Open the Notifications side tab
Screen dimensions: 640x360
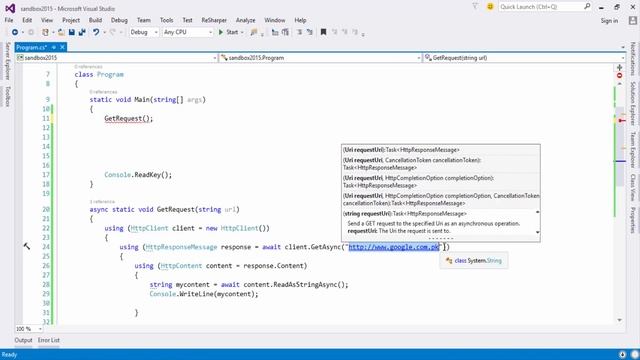pos(633,59)
